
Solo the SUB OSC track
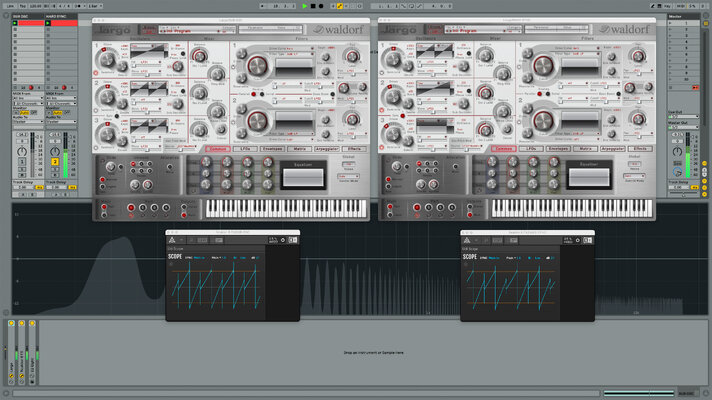[22, 169]
